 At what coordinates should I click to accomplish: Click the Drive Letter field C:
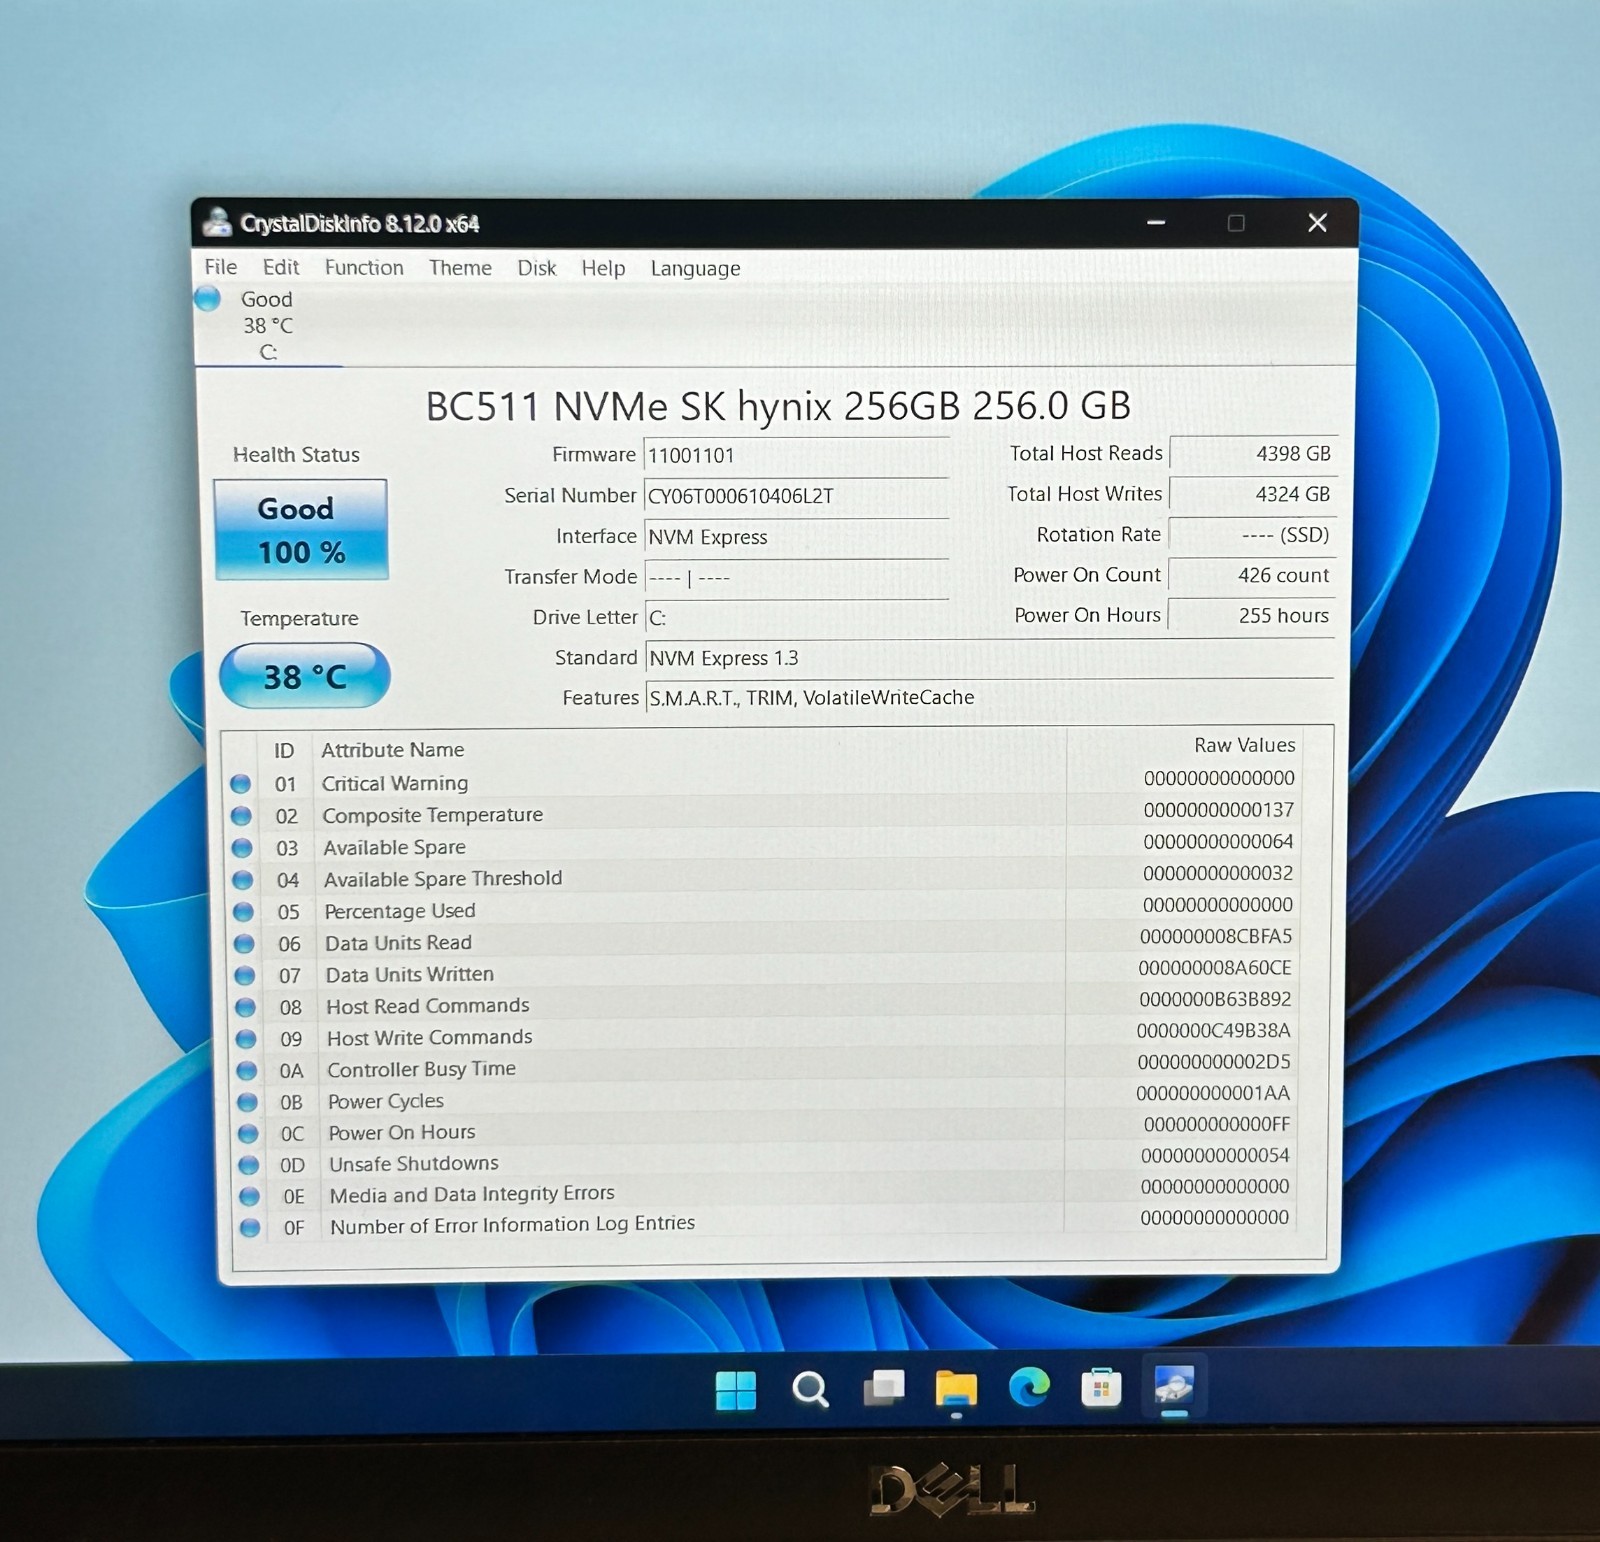(x=796, y=618)
